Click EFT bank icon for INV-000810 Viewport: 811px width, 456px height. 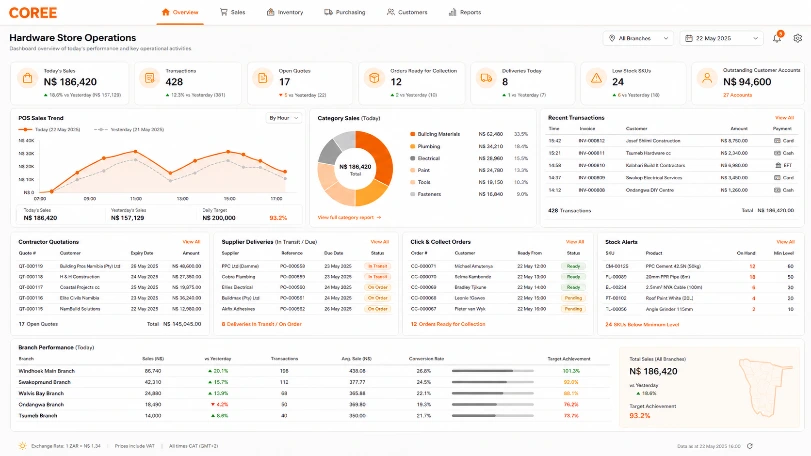click(778, 165)
